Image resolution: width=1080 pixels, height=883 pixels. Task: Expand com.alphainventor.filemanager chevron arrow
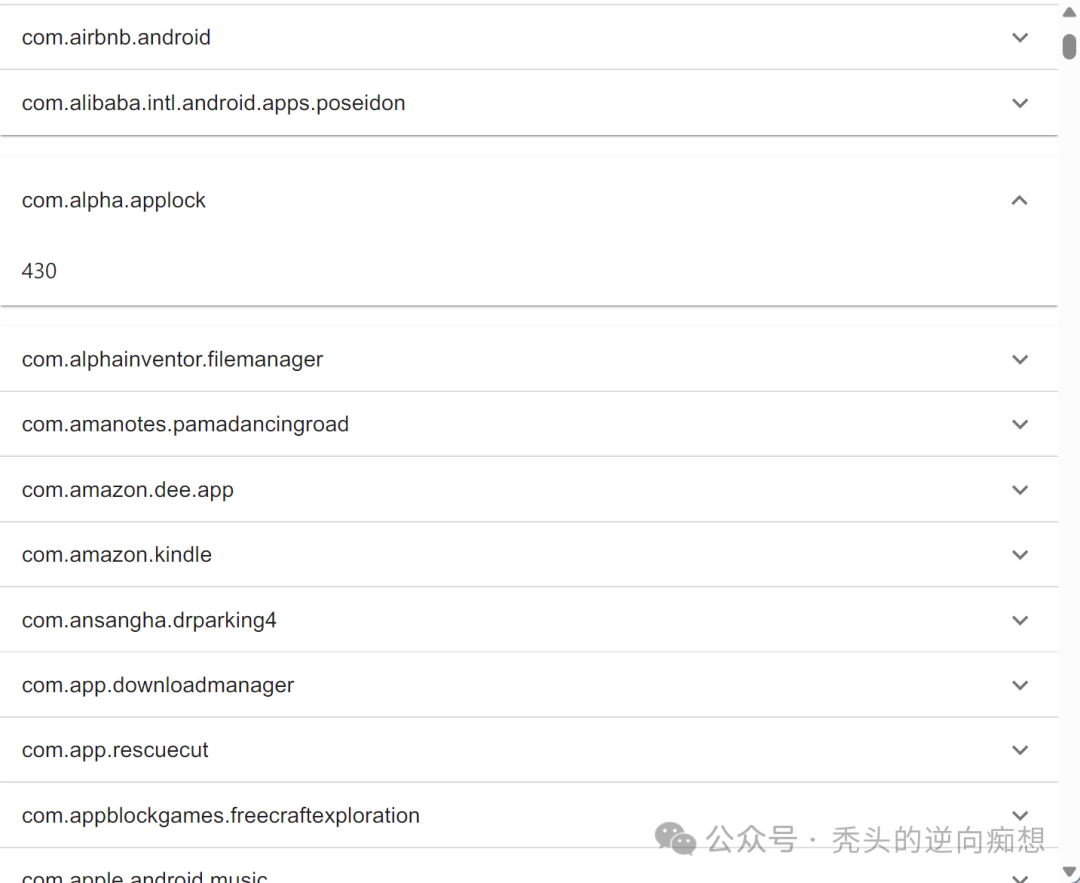(1020, 359)
